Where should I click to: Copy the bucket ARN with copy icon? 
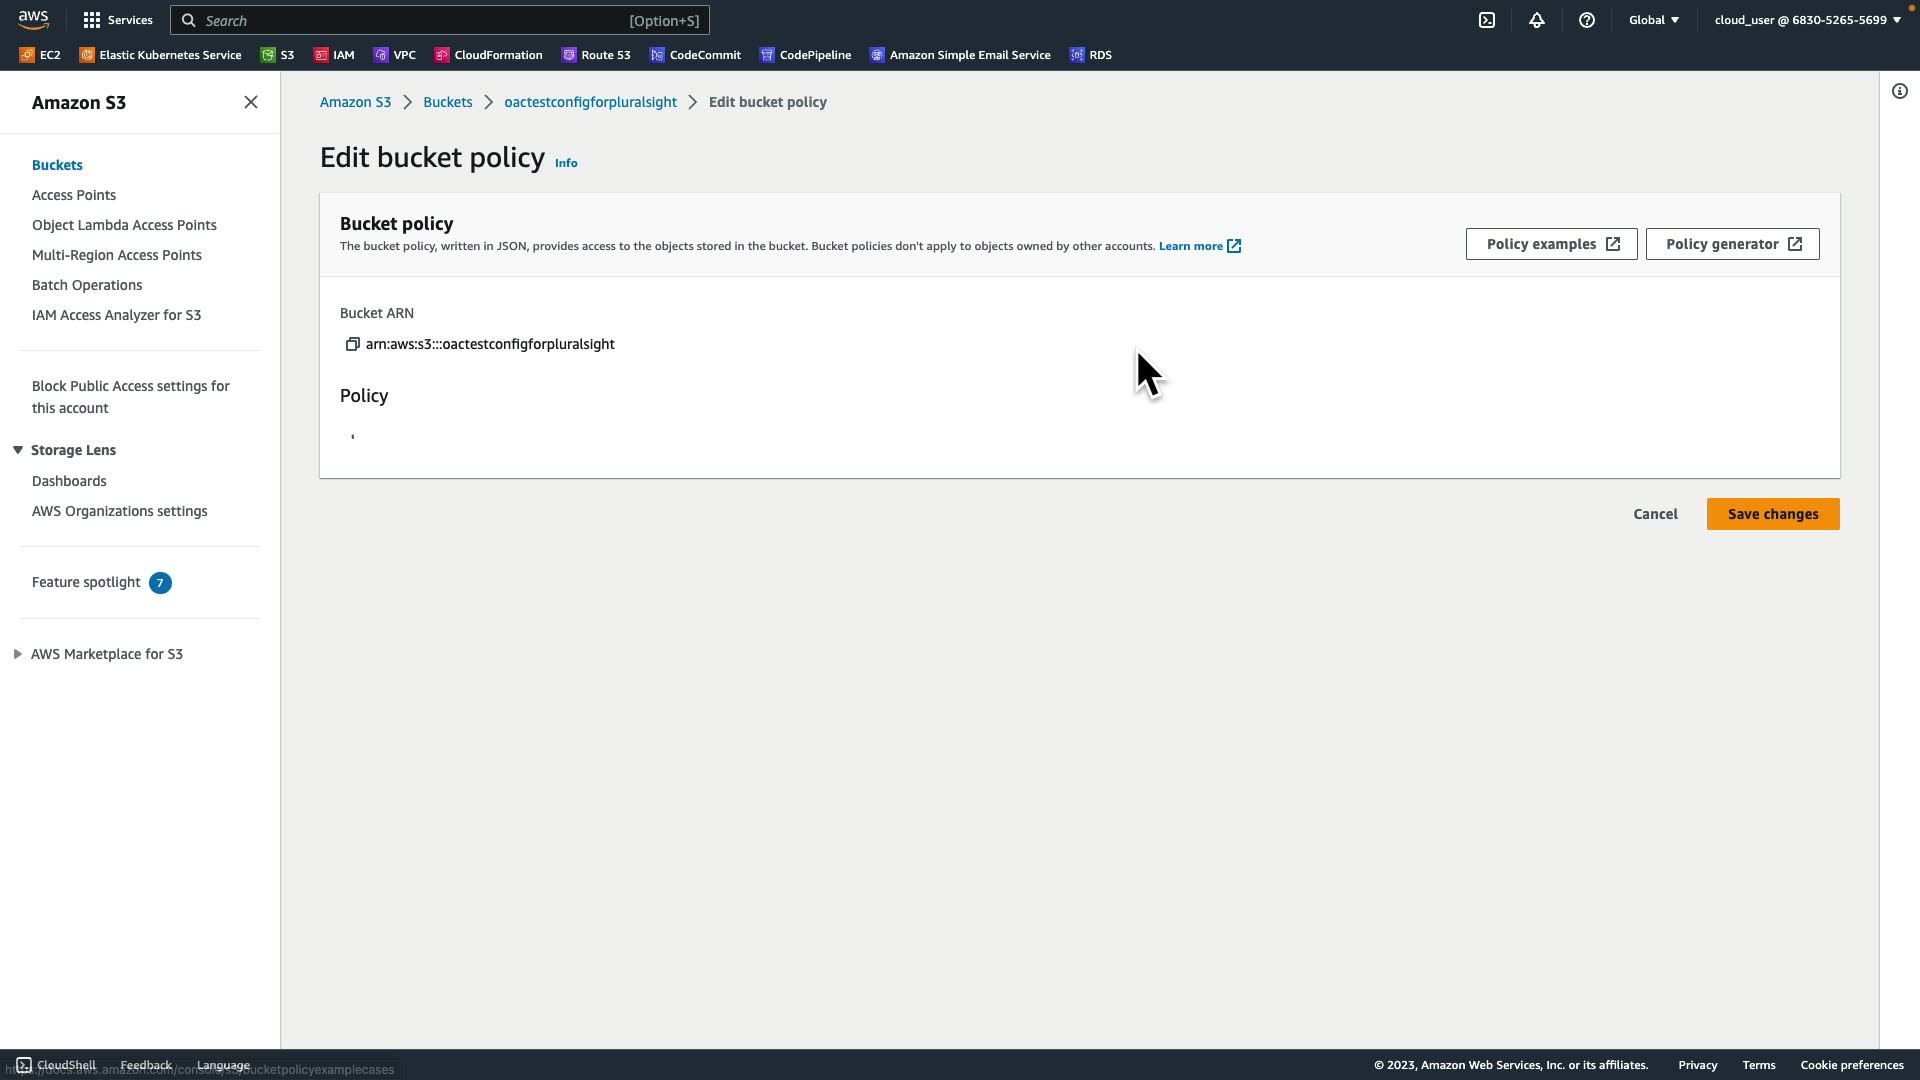point(352,344)
